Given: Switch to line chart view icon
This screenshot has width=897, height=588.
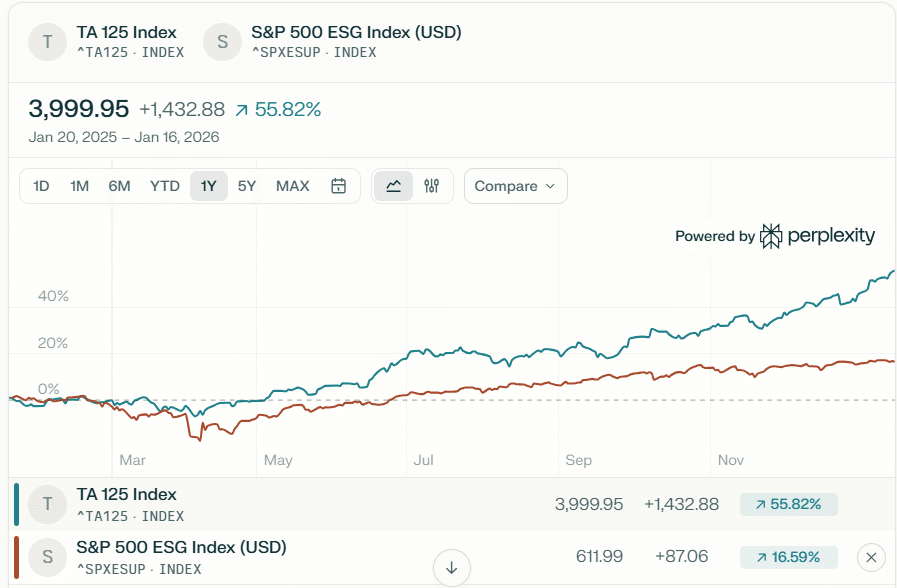Looking at the screenshot, I should [x=393, y=186].
